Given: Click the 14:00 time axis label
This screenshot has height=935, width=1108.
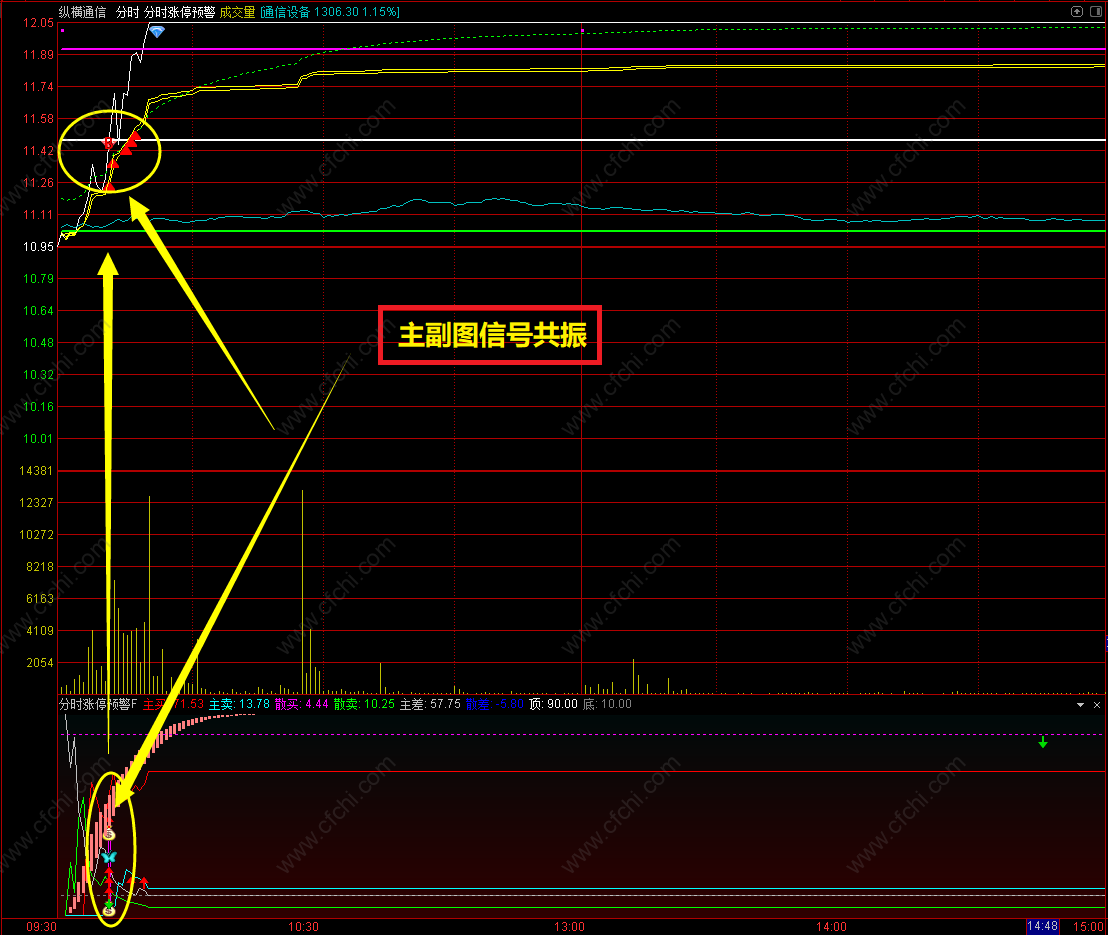Looking at the screenshot, I should [x=831, y=927].
